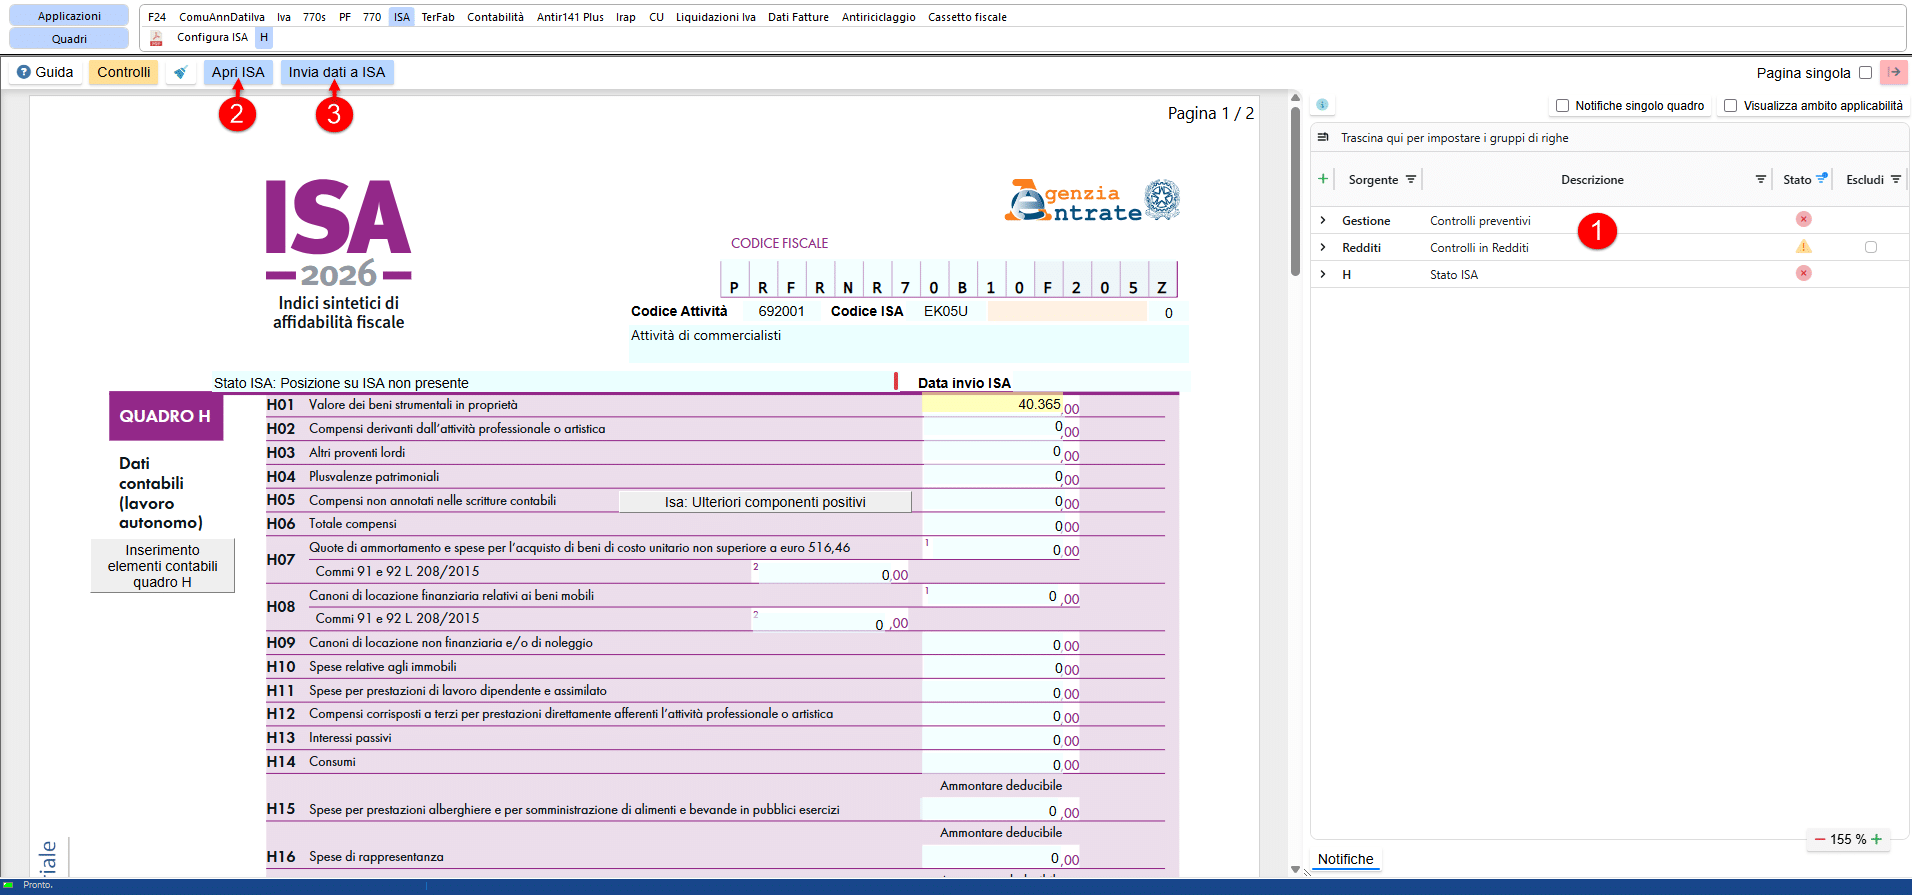This screenshot has height=895, width=1912.
Task: Click the warning icon in Redditi row
Action: point(1804,246)
